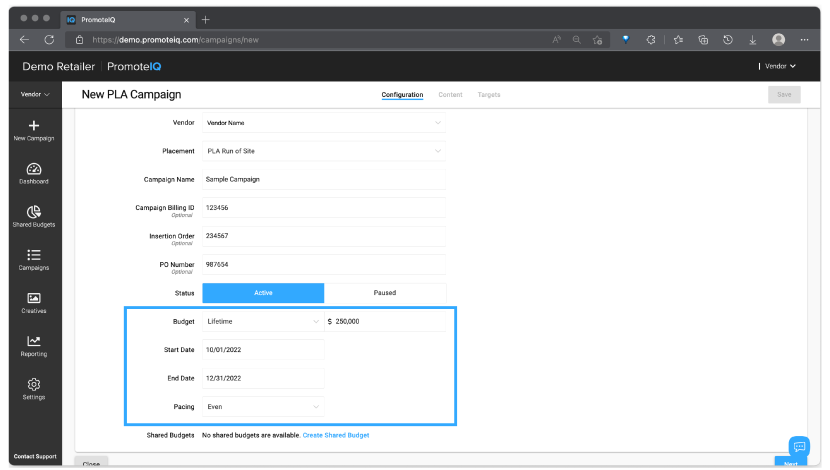Screen dimensions: 830x470
Task: Open the Dashboard gauge icon
Action: [34, 169]
